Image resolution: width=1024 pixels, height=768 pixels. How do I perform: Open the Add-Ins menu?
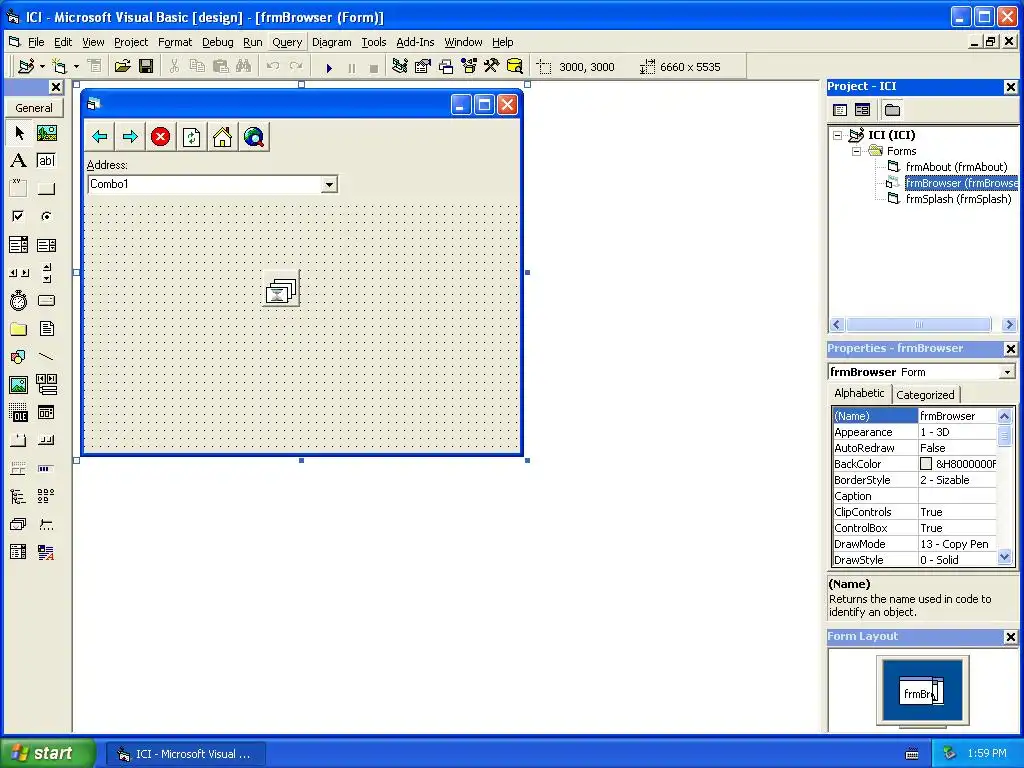tap(415, 42)
